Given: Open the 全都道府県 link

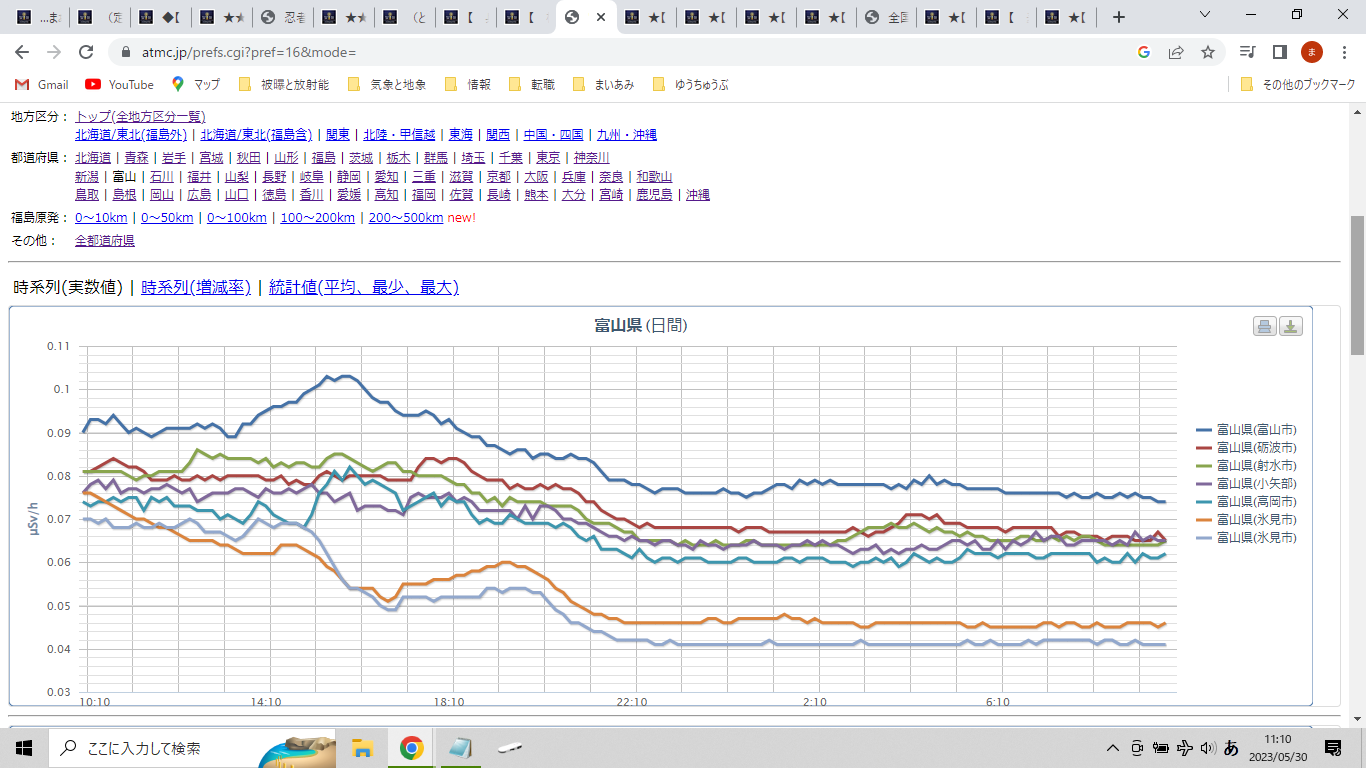Looking at the screenshot, I should click(x=105, y=241).
